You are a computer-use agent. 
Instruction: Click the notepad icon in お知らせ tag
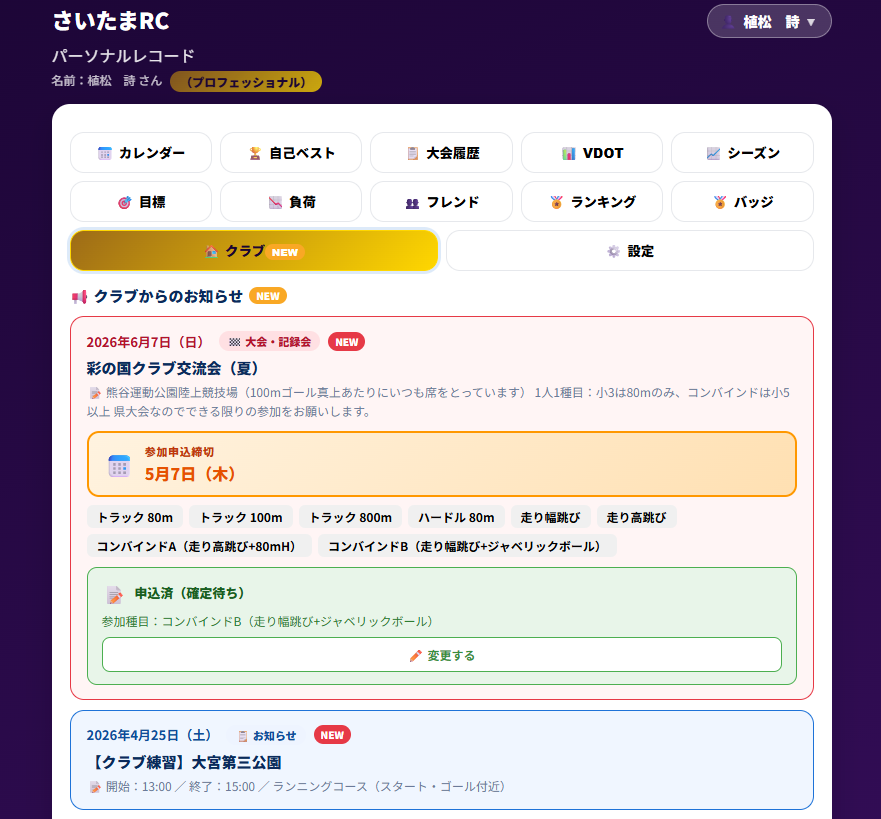(x=243, y=736)
